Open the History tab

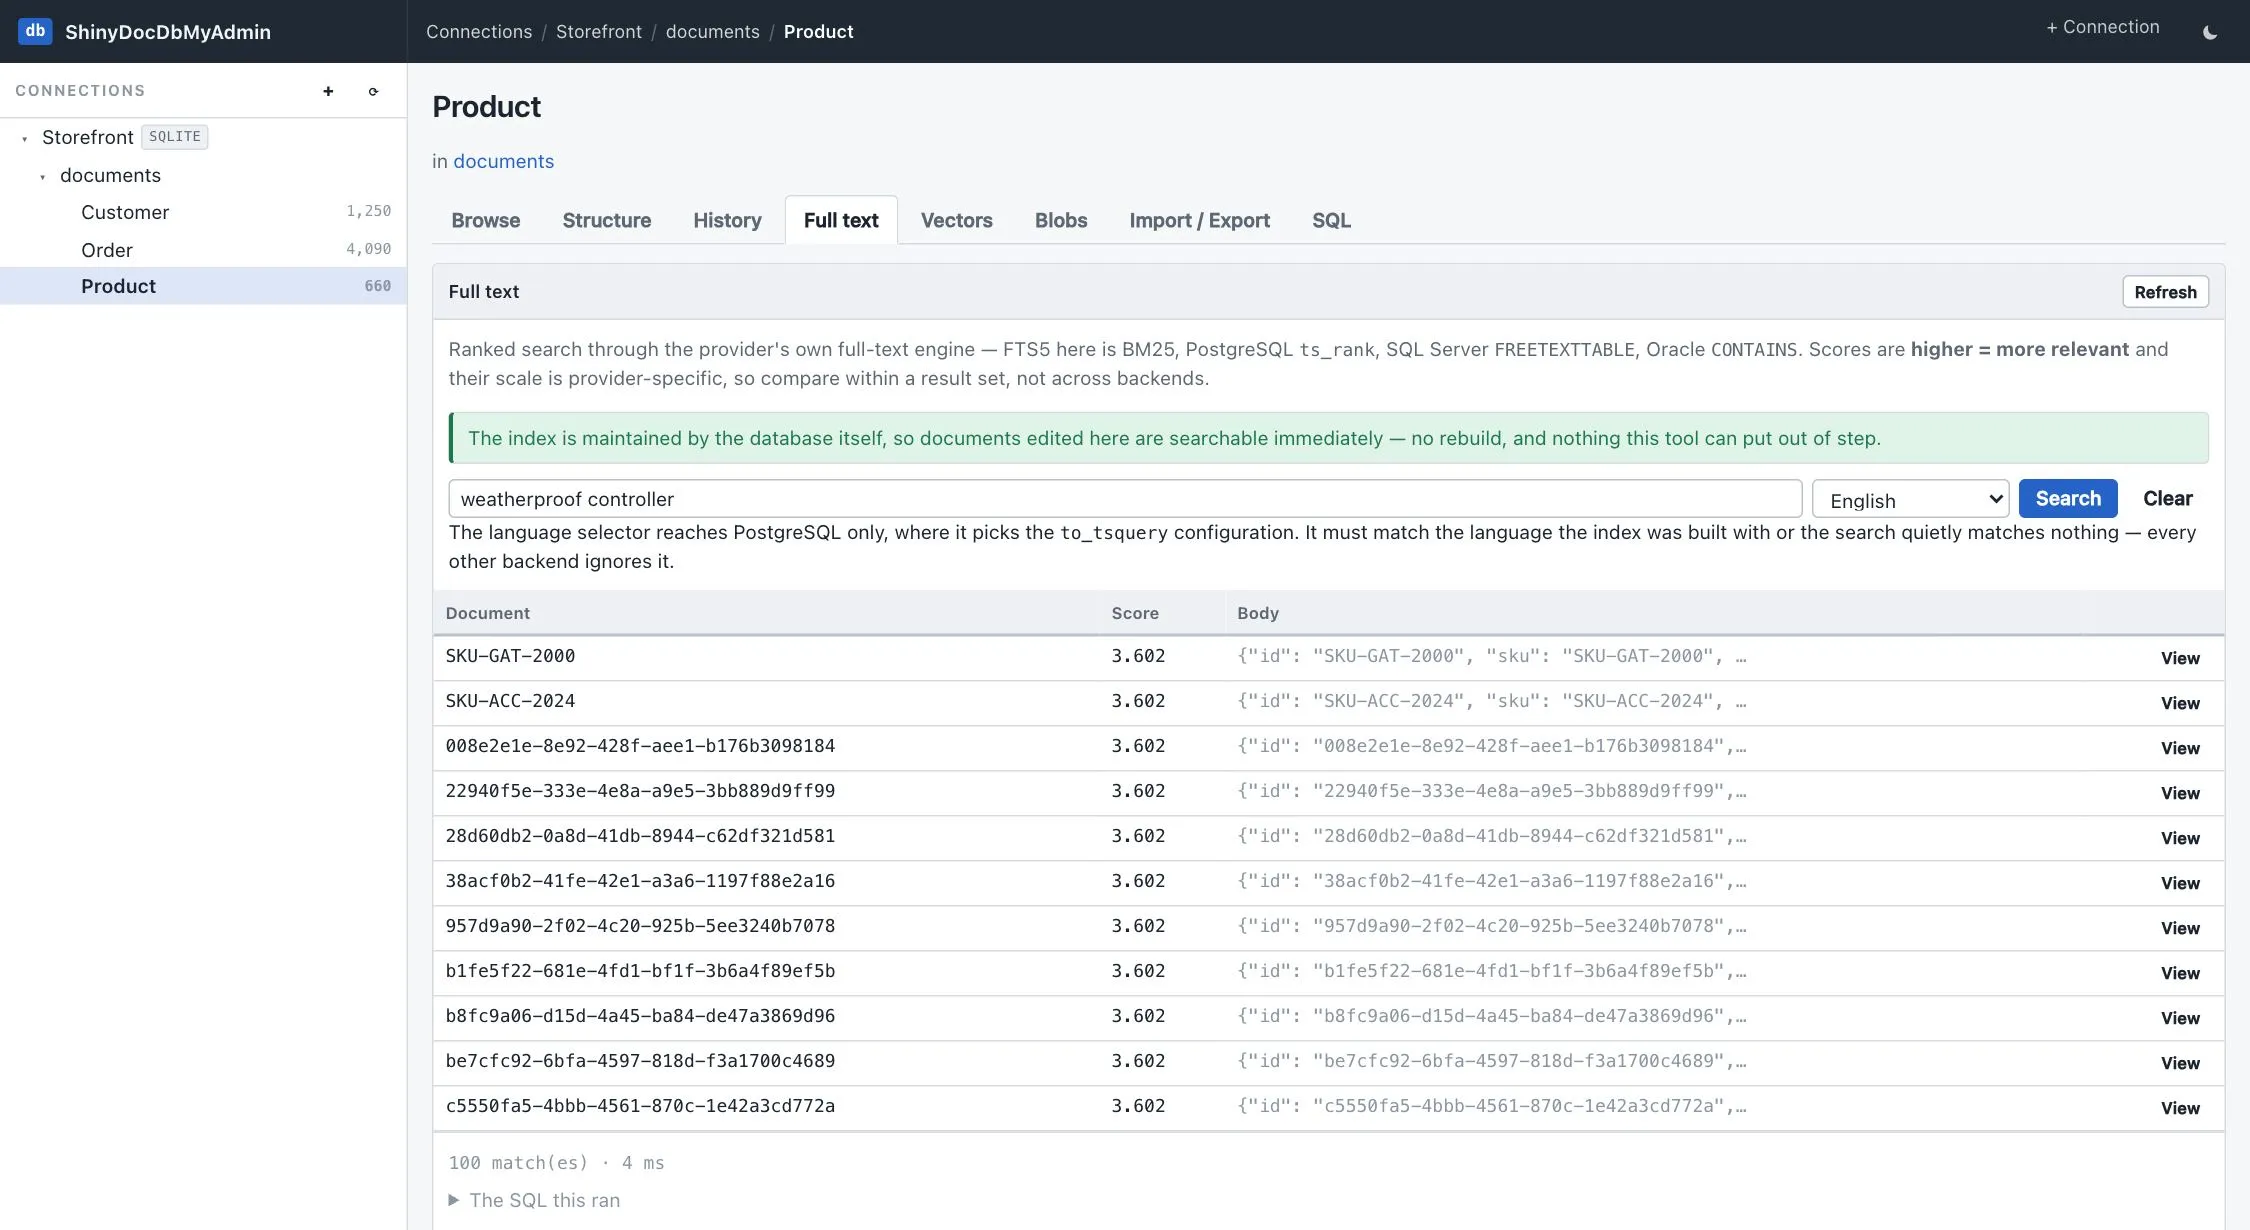coord(727,220)
